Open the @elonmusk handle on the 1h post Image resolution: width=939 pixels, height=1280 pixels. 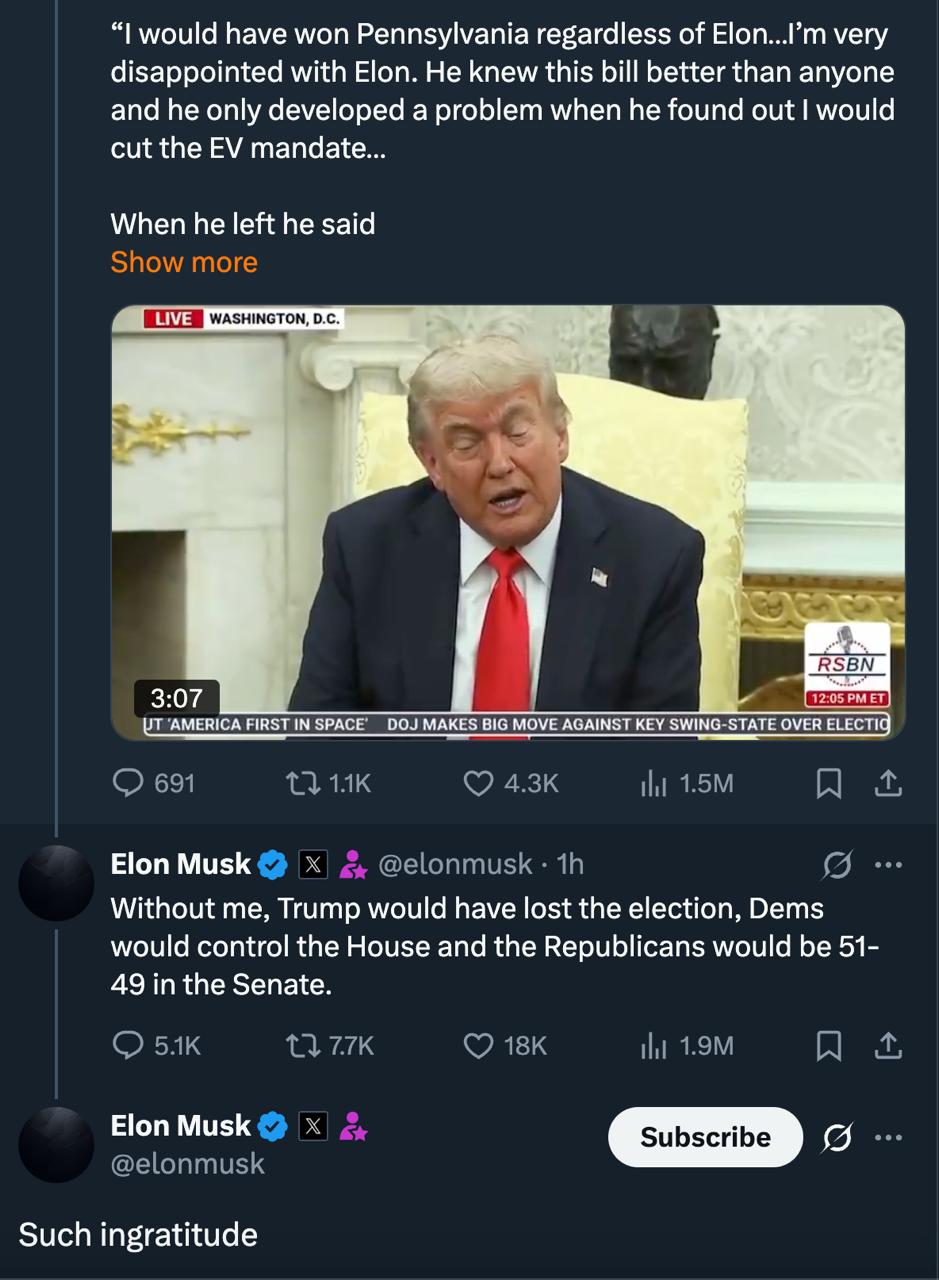tap(455, 864)
